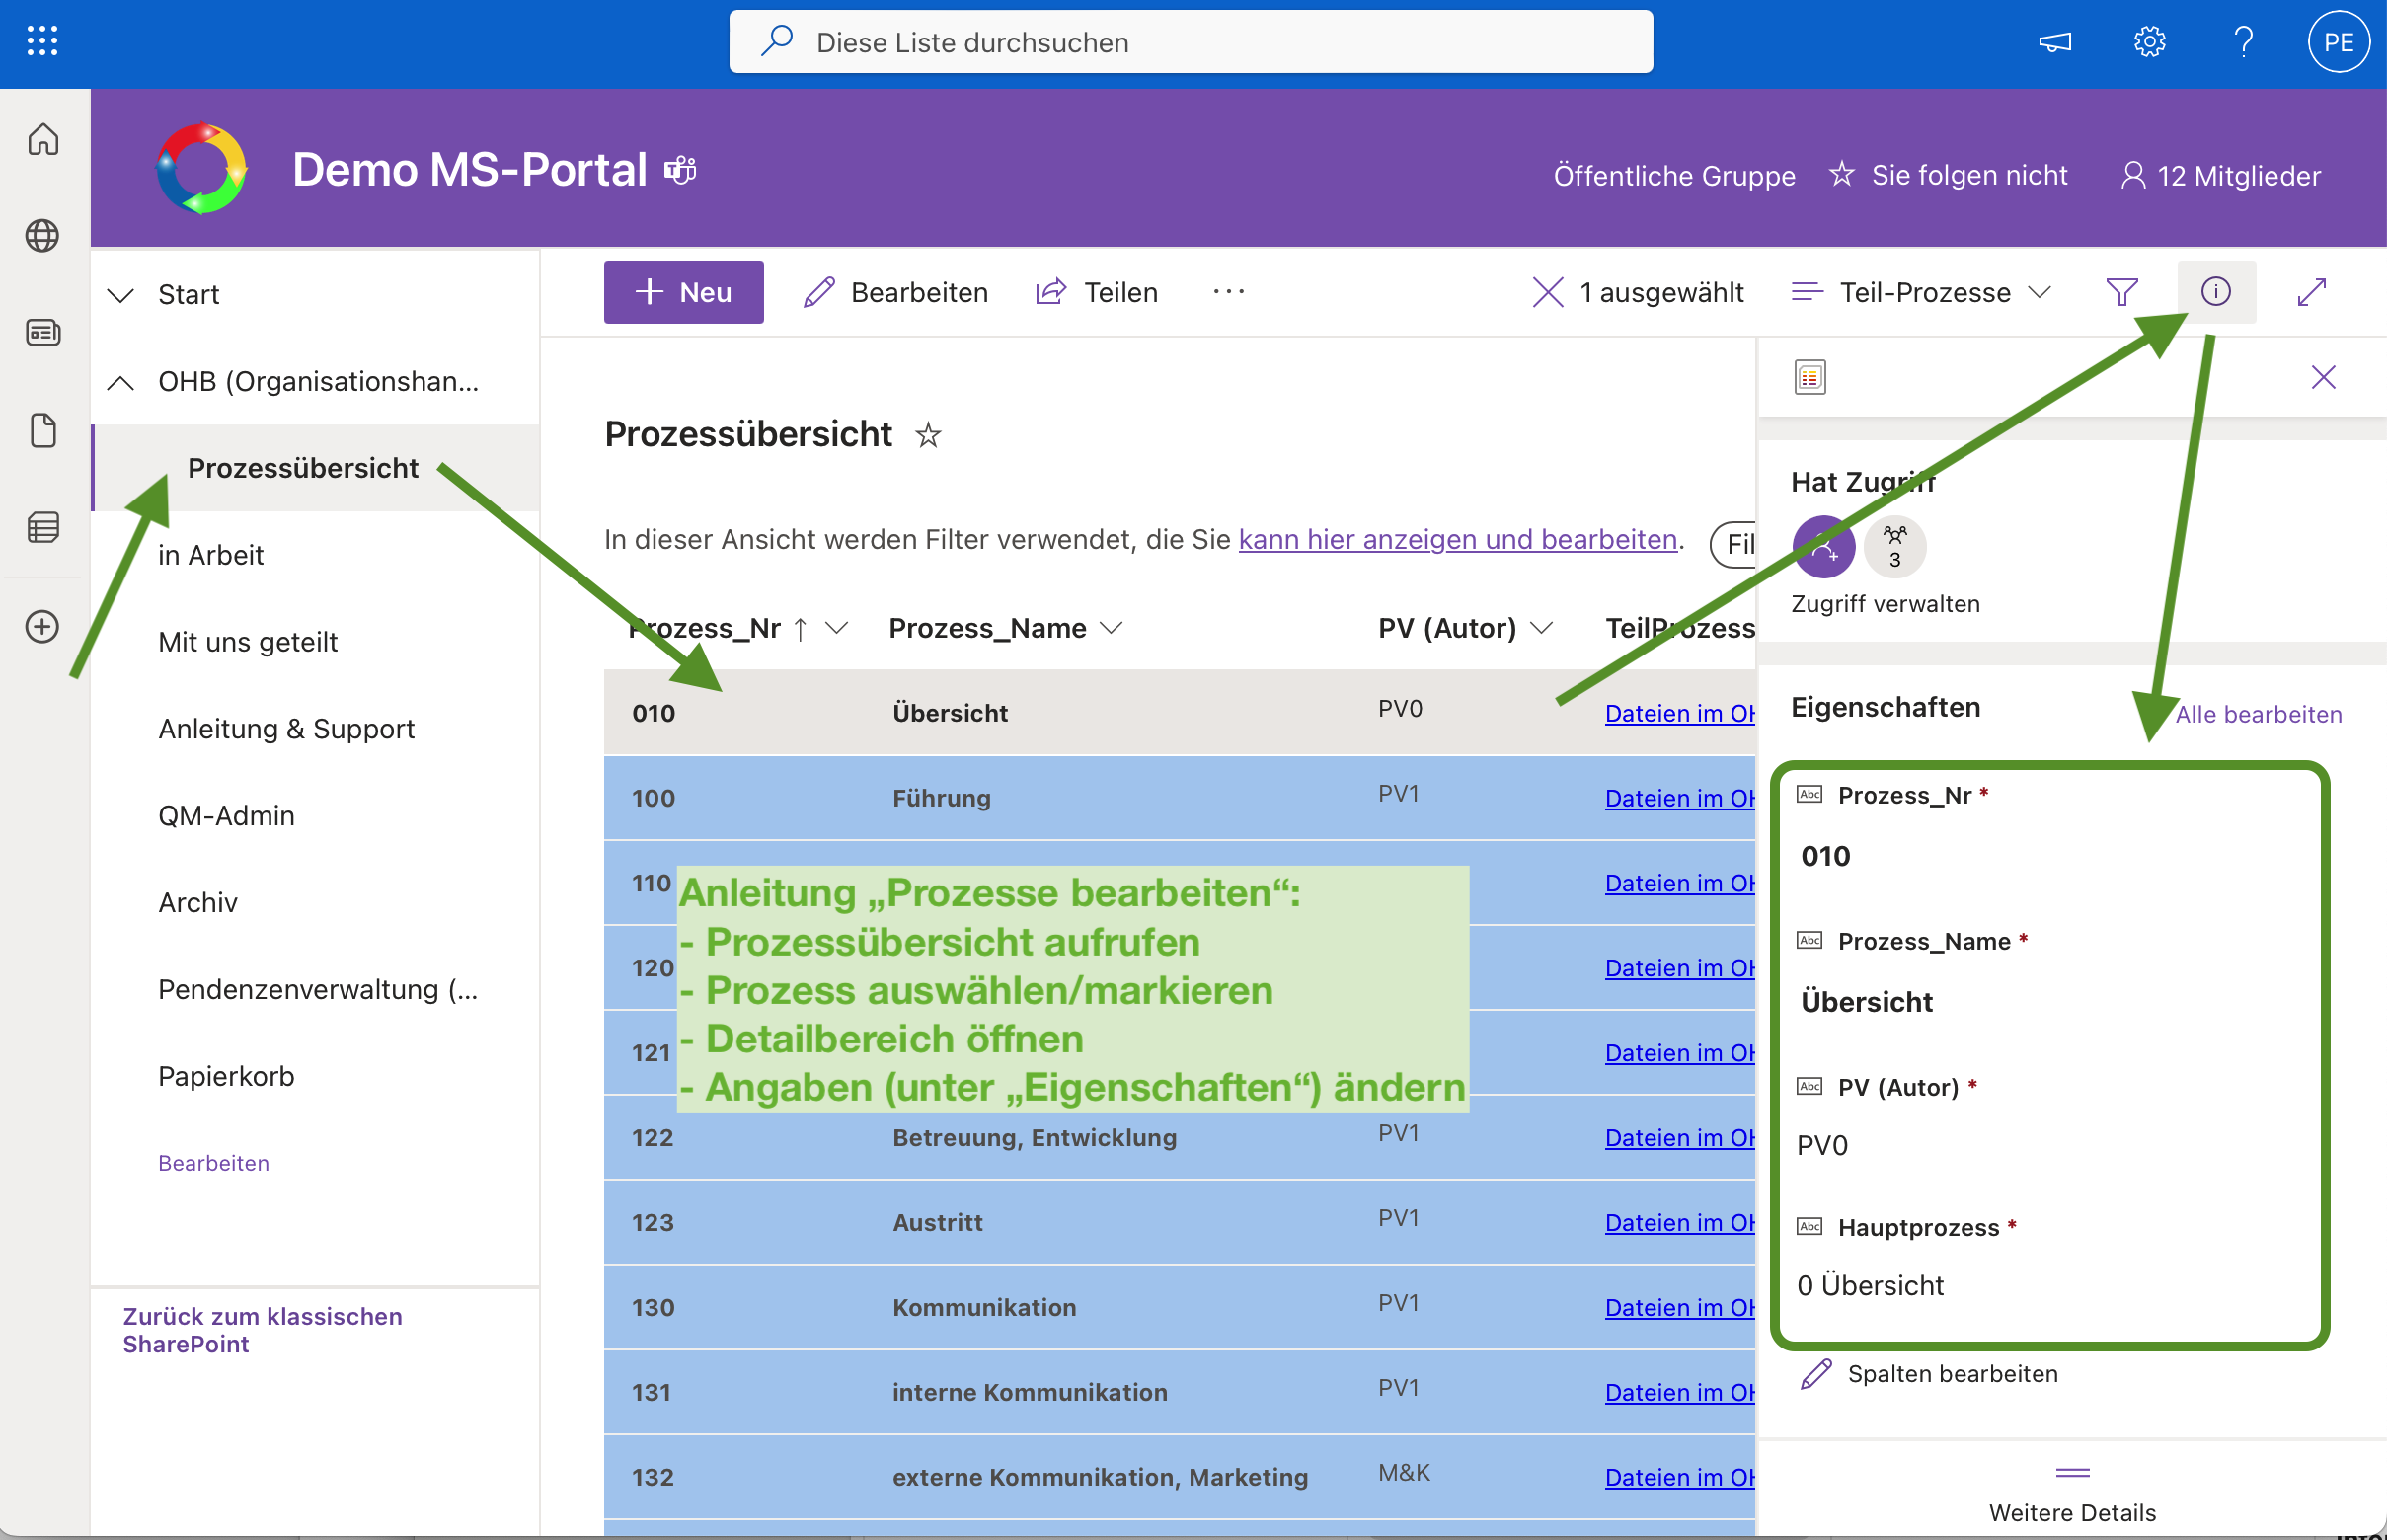Open Prozess_Name column header dropdown
This screenshot has height=1540, width=2387.
[1111, 628]
